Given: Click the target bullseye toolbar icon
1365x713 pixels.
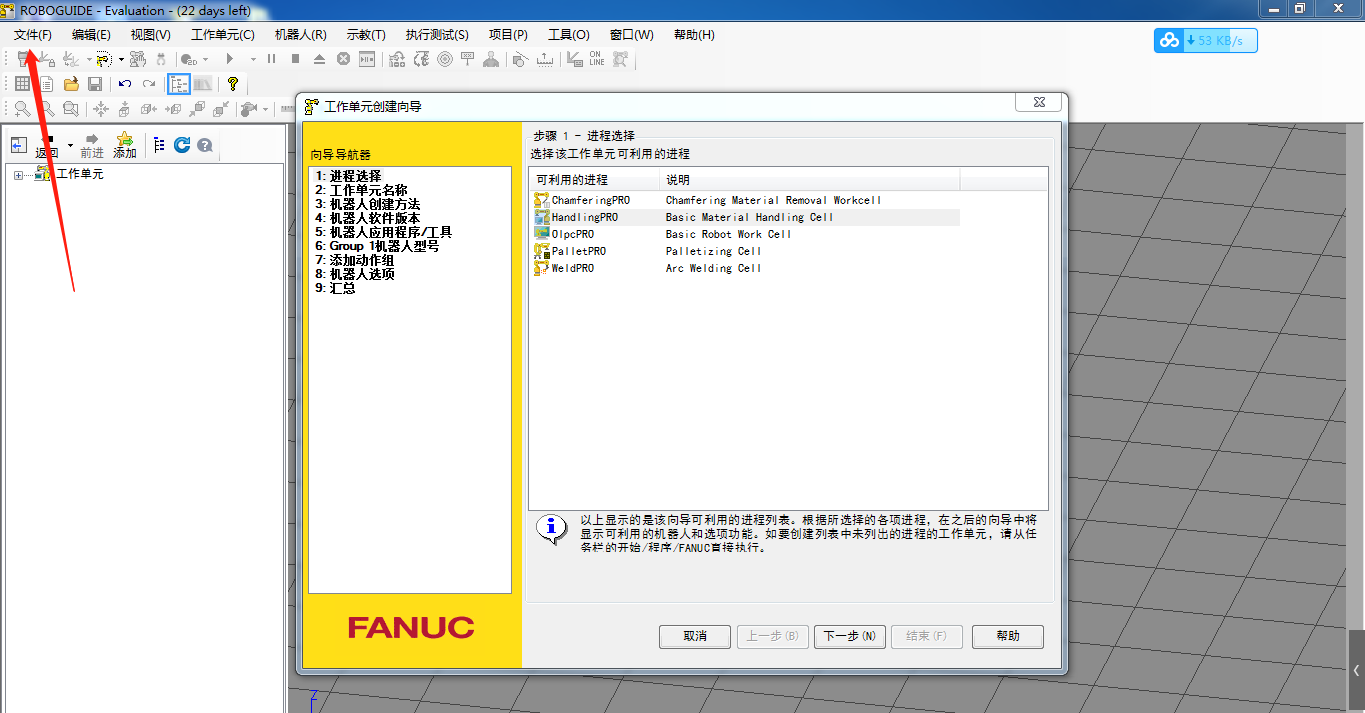Looking at the screenshot, I should (x=445, y=59).
